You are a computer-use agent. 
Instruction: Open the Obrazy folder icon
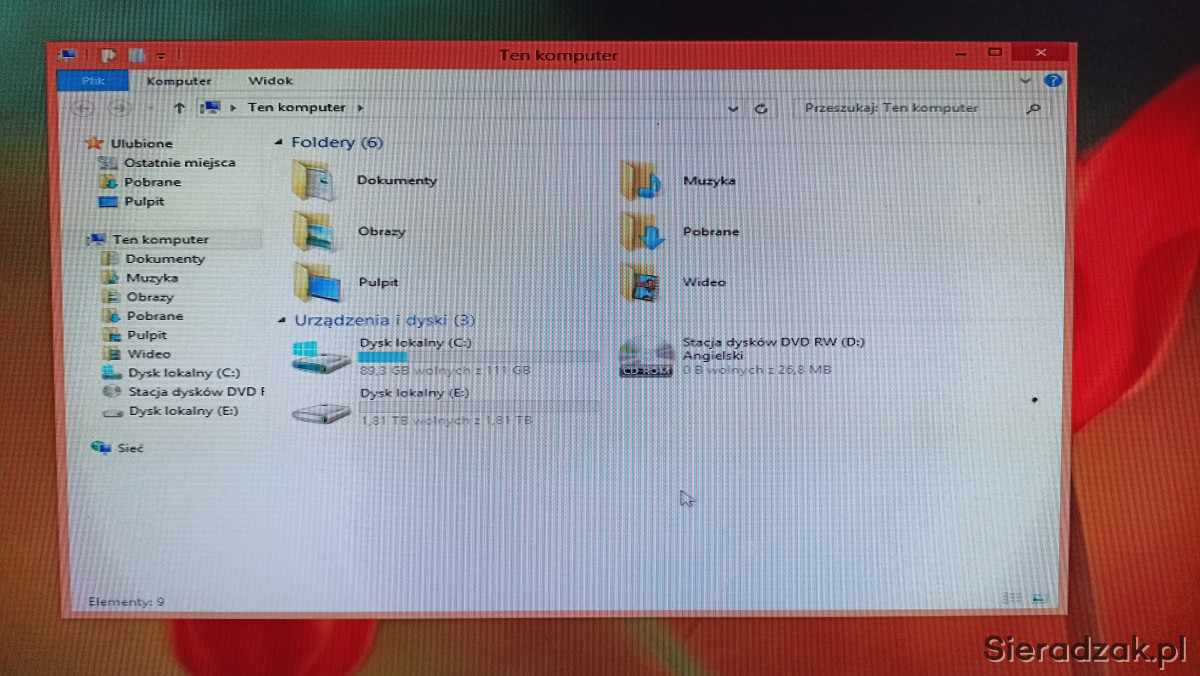pos(314,232)
